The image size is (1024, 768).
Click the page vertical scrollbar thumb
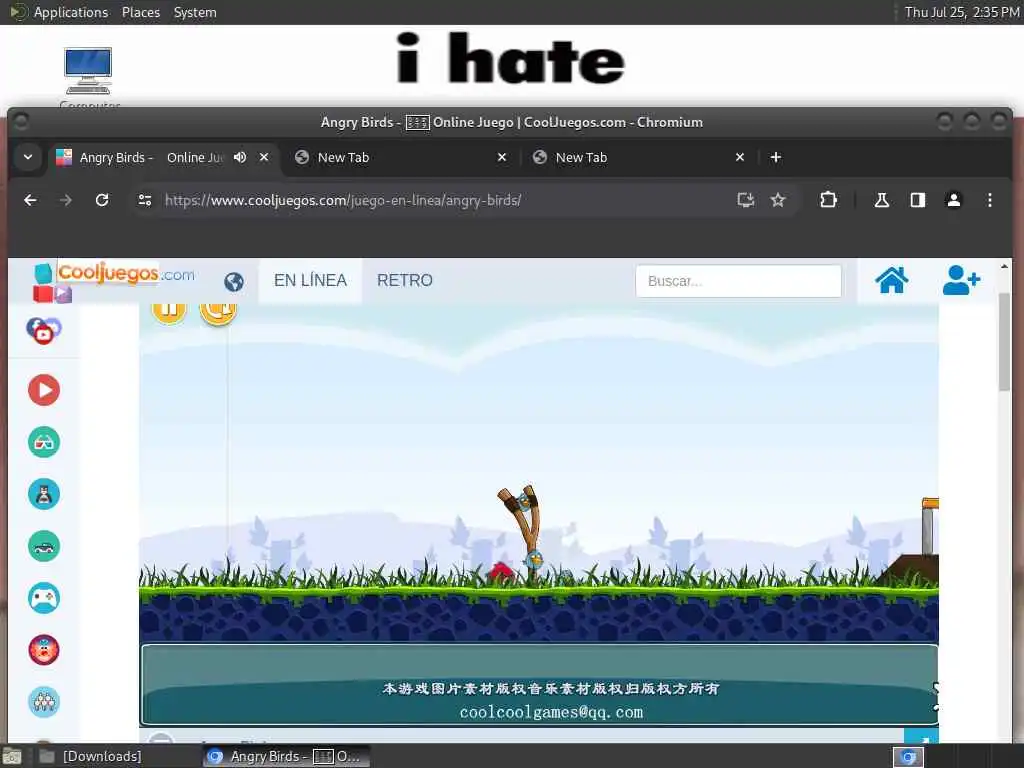pos(1004,343)
